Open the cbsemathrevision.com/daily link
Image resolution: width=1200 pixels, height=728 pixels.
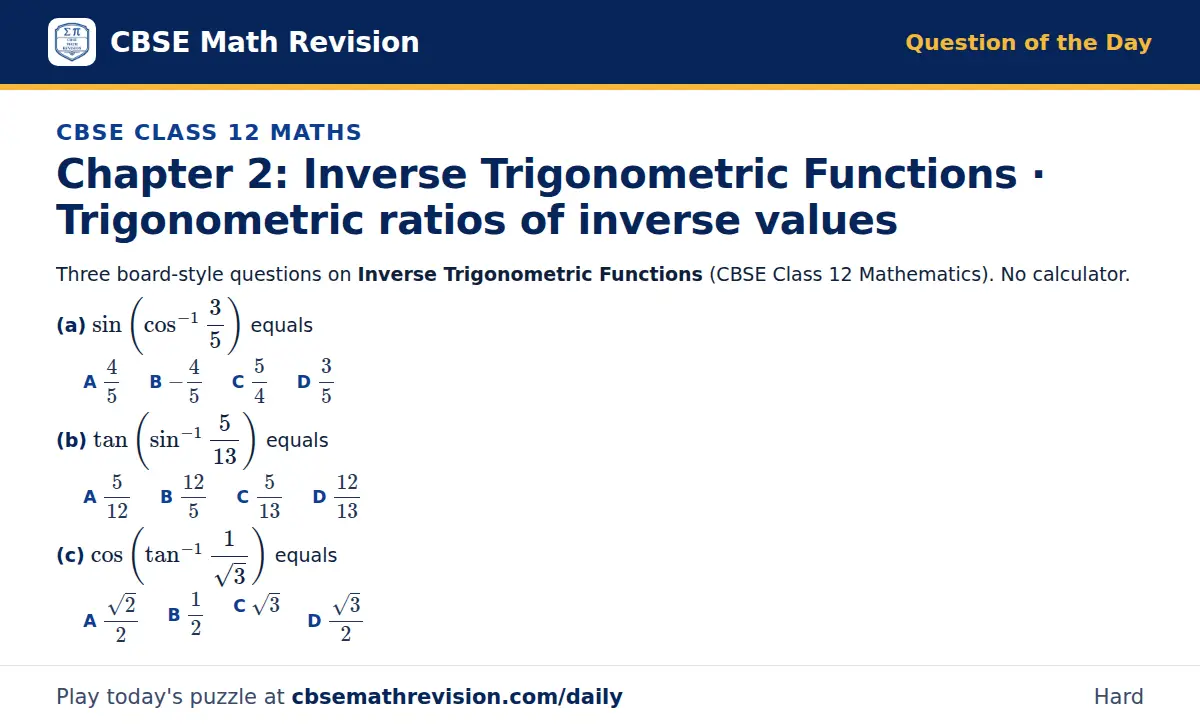click(x=457, y=697)
